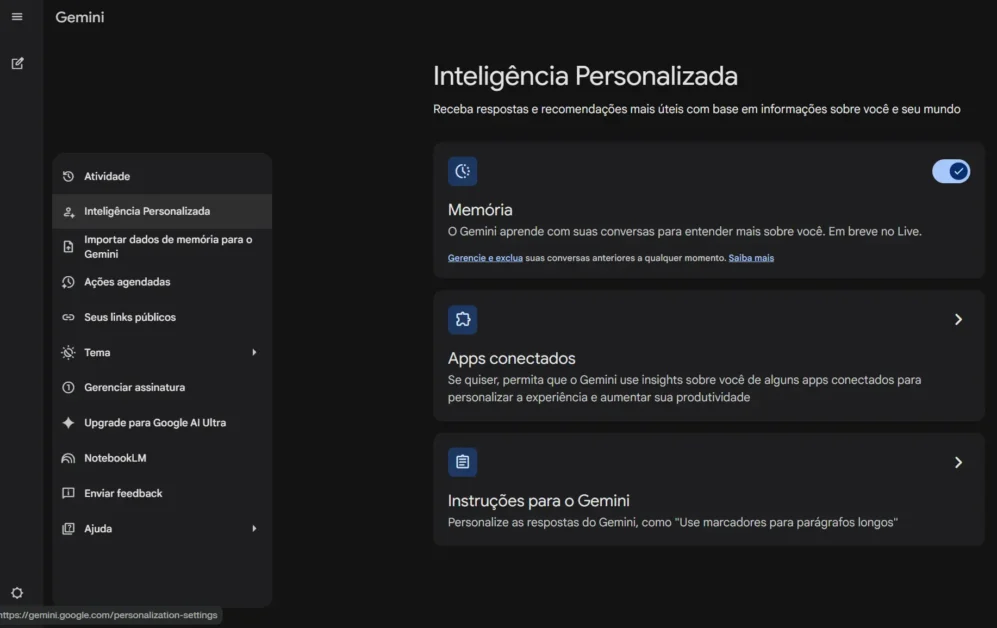Screen dimensions: 997x628
Task: Expand the Tema submenu arrow
Action: [x=254, y=352]
